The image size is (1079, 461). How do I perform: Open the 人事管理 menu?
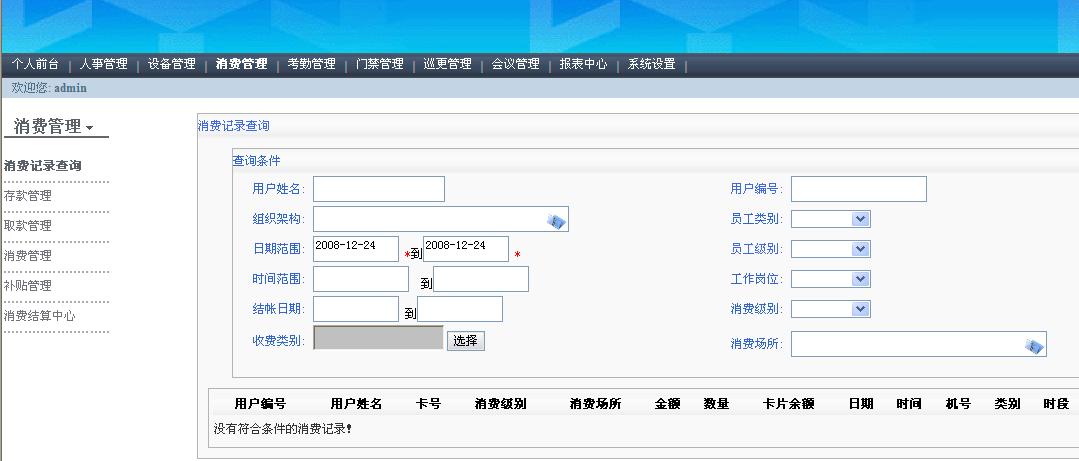tap(103, 65)
